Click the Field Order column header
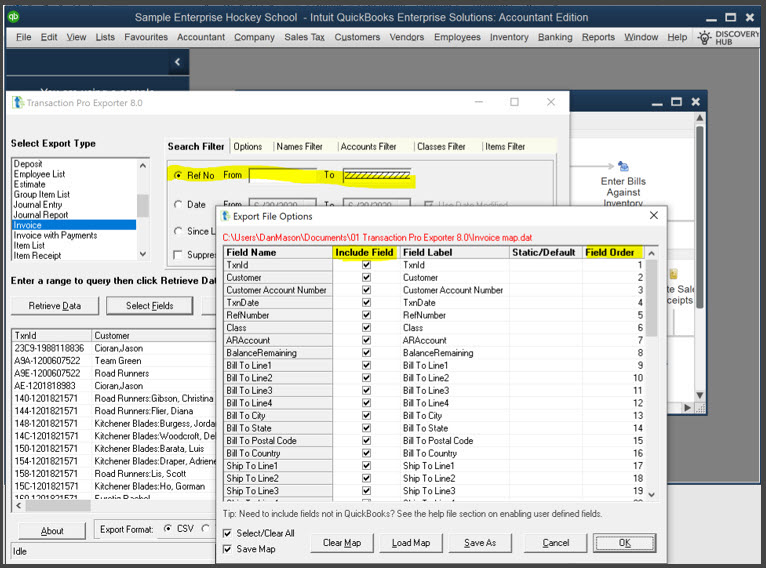This screenshot has height=568, width=766. [x=613, y=252]
